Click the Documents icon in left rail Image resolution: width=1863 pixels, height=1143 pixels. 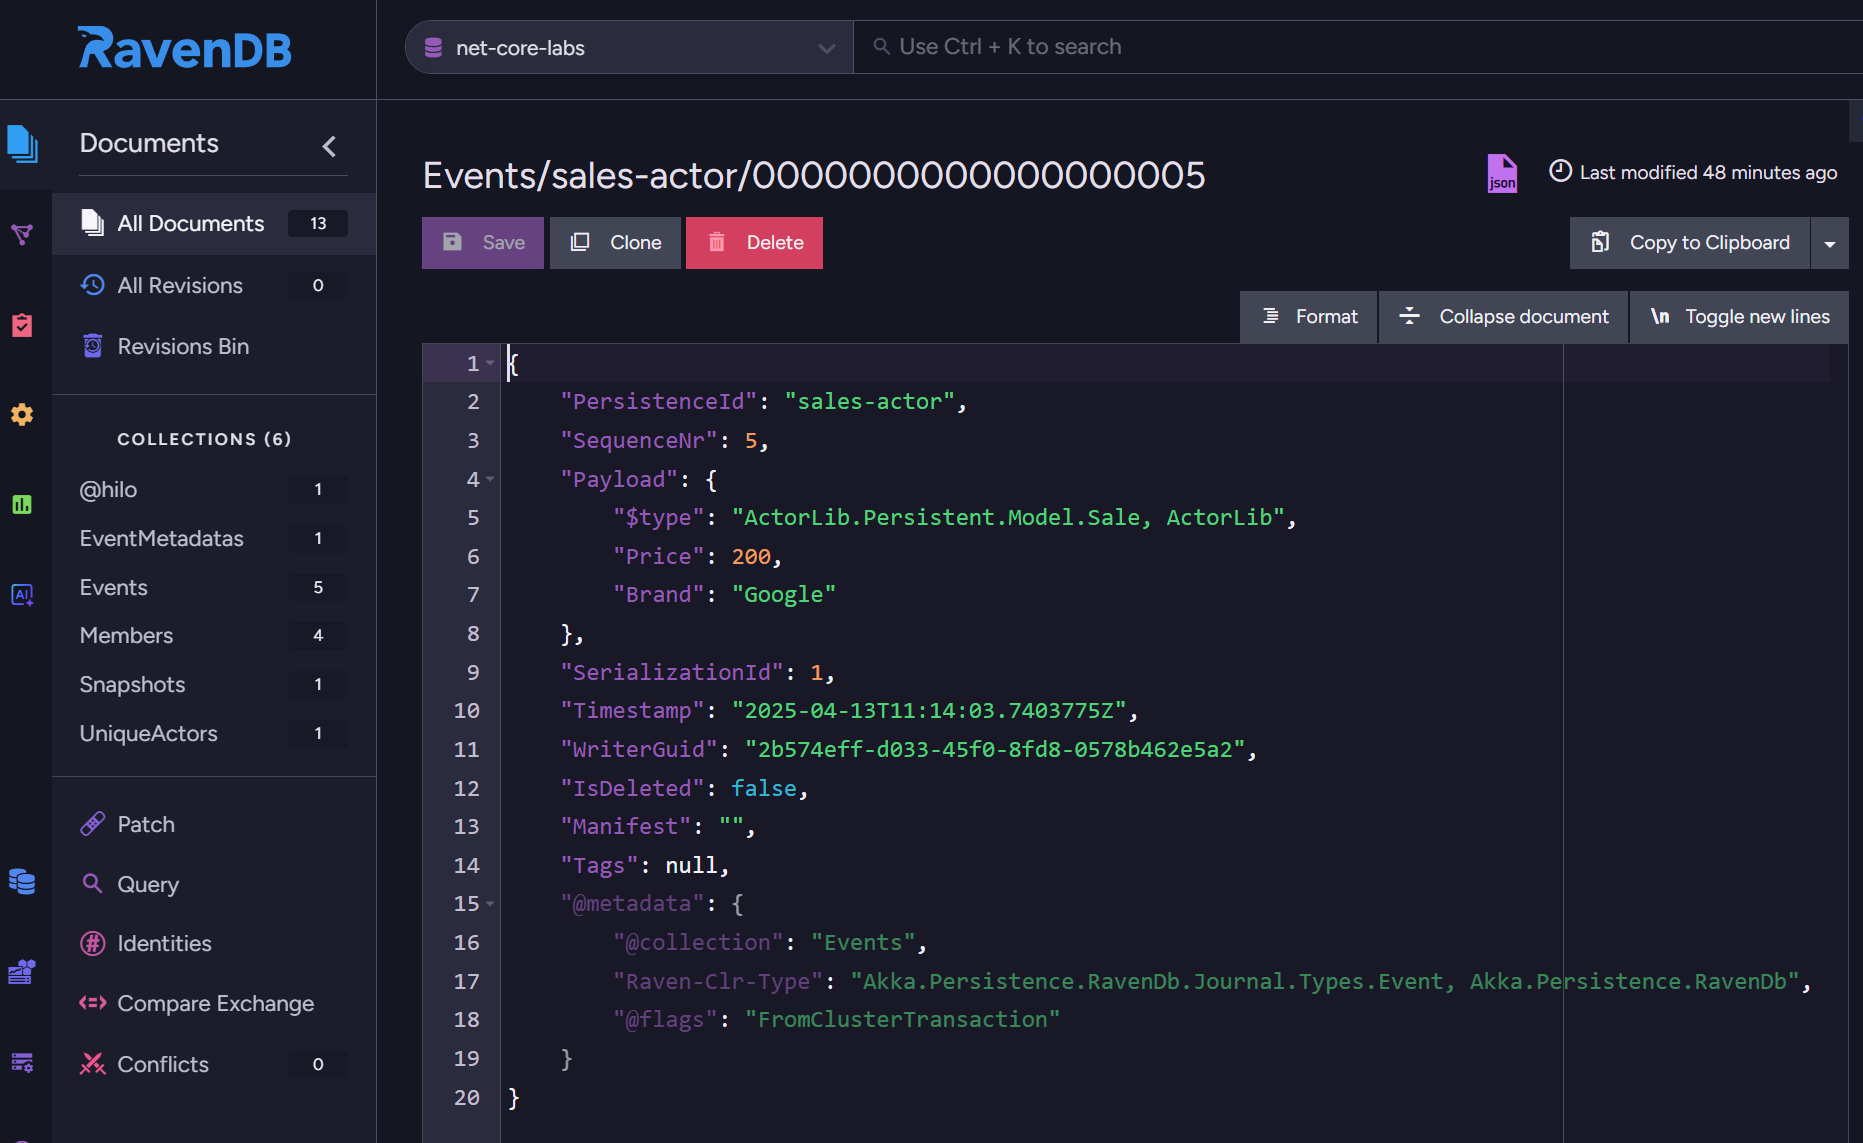(x=22, y=144)
